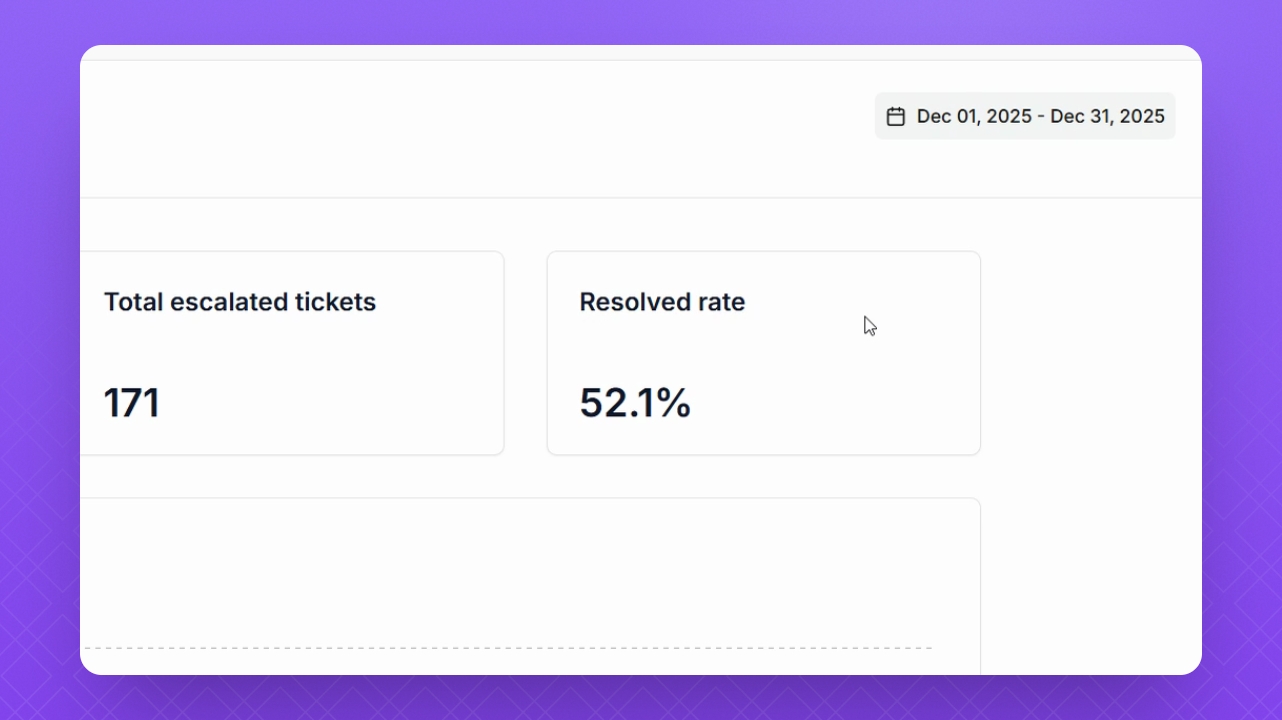Click the purple background outside the window

click(x=40, y=360)
